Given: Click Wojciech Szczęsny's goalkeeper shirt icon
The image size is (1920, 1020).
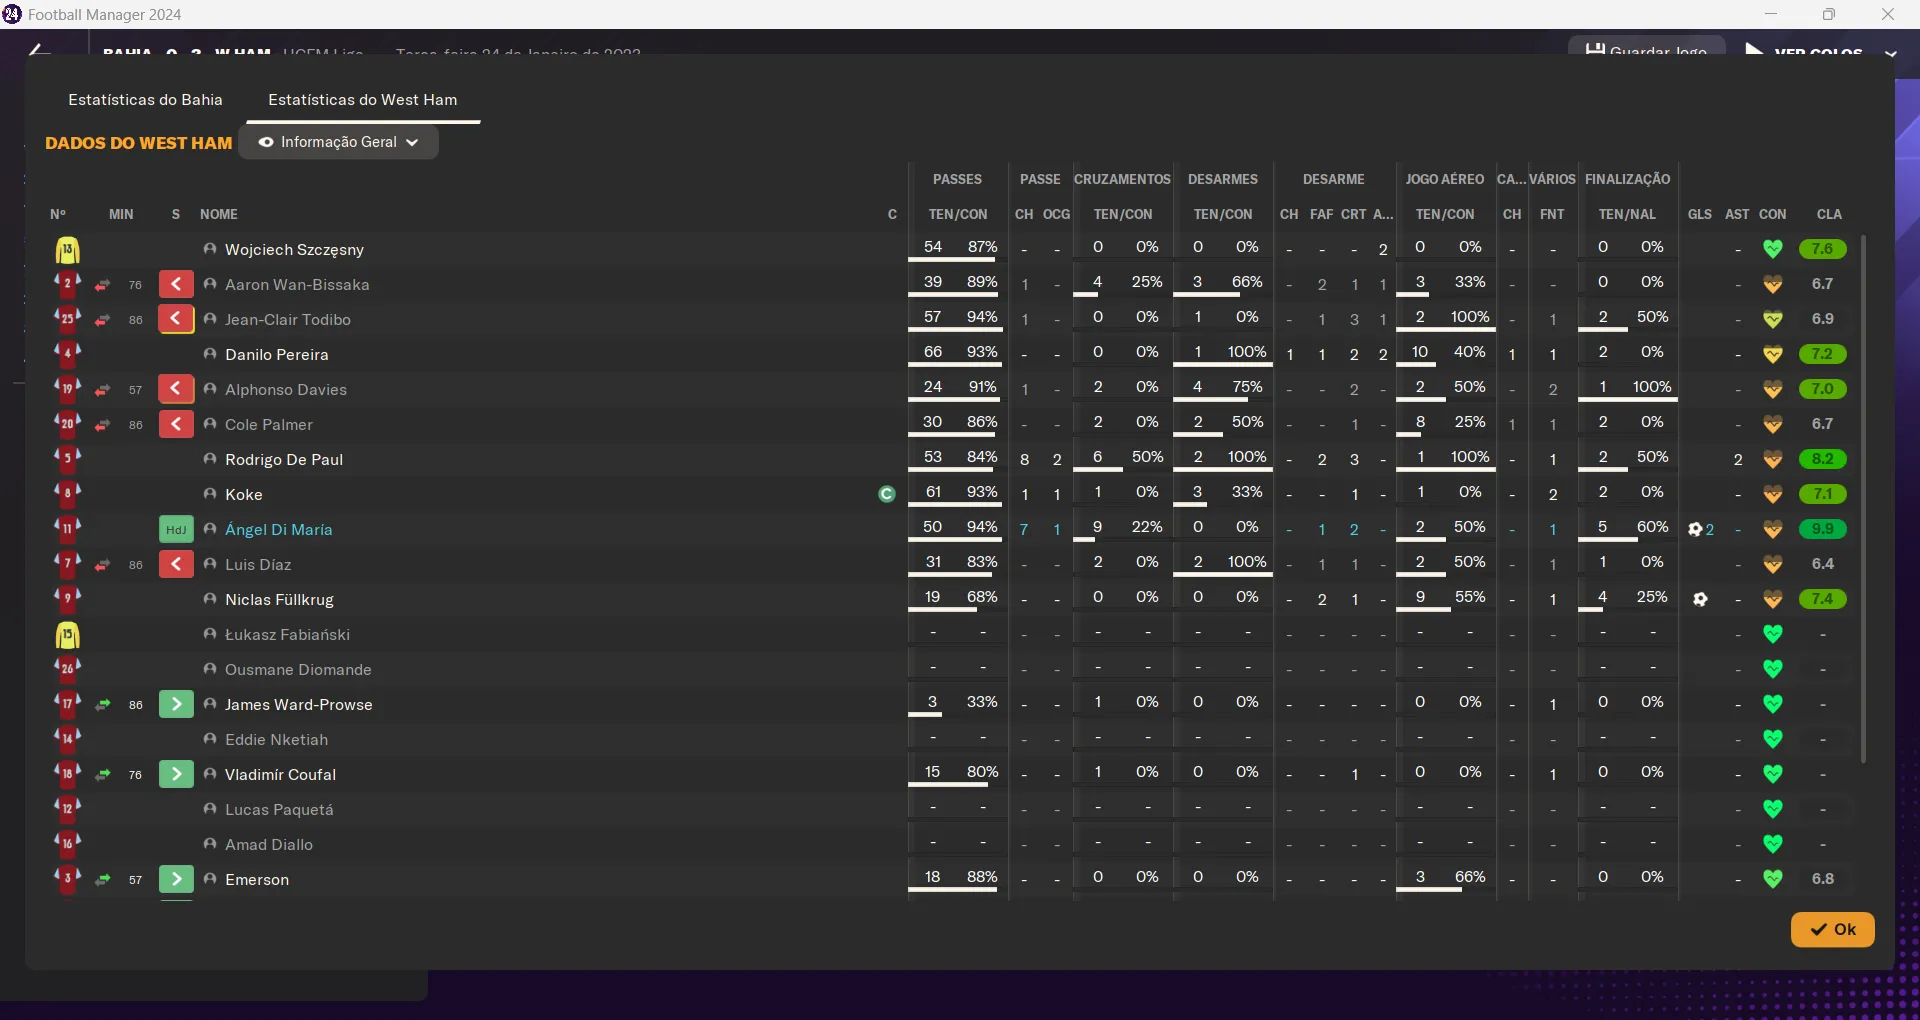Looking at the screenshot, I should (67, 250).
